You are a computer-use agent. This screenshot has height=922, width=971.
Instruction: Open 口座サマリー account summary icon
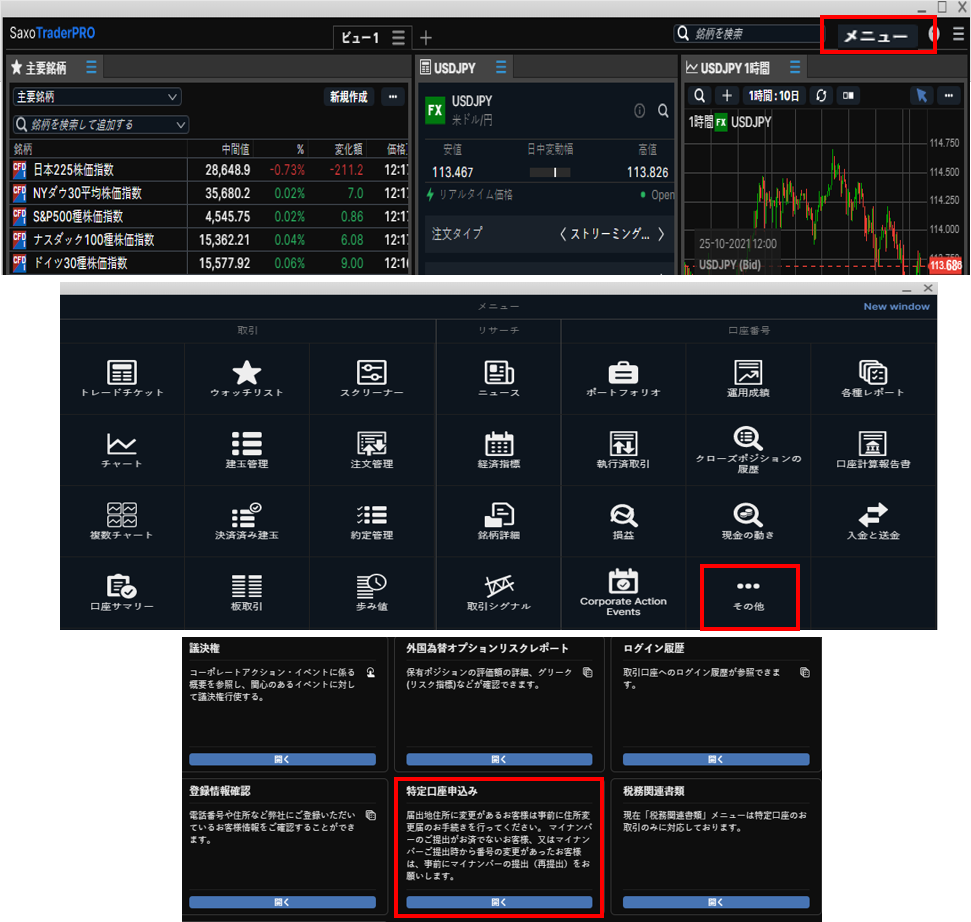pos(122,592)
